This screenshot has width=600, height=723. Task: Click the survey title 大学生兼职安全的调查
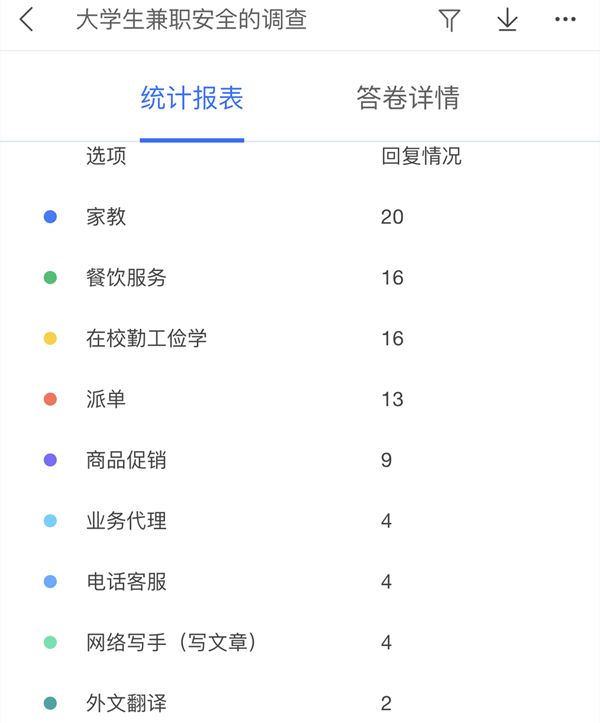[191, 20]
